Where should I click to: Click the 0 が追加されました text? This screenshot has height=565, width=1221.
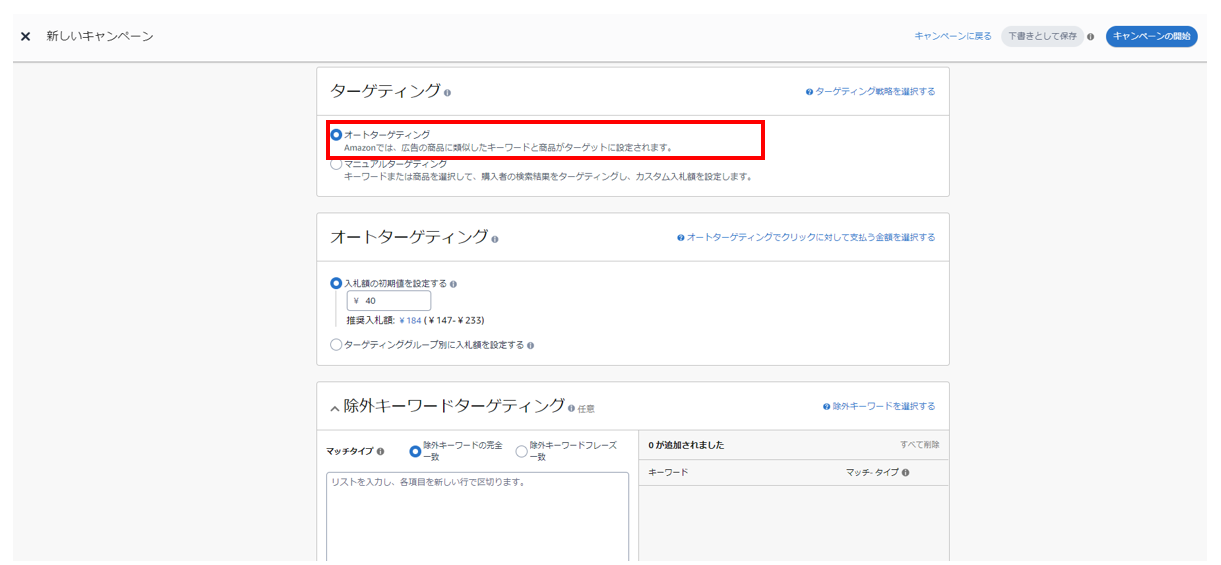tap(686, 445)
